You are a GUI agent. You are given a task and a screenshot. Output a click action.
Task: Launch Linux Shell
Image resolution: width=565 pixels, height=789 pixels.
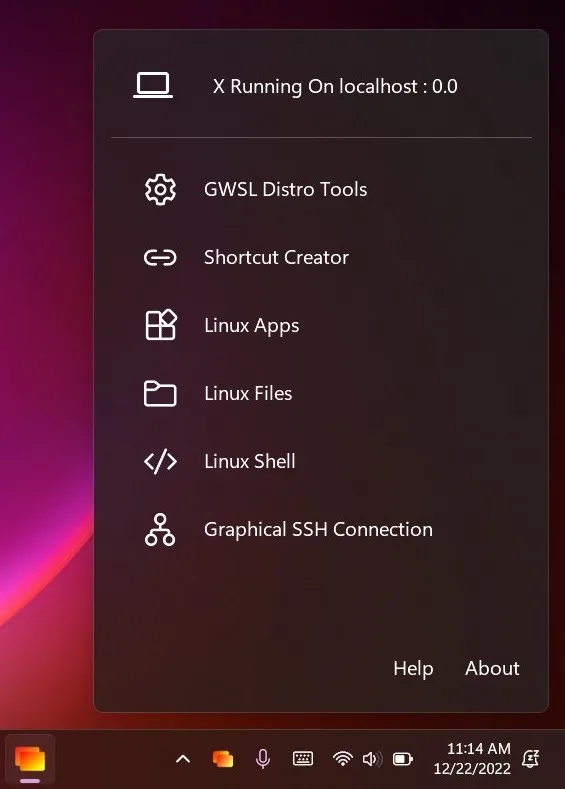pos(250,461)
